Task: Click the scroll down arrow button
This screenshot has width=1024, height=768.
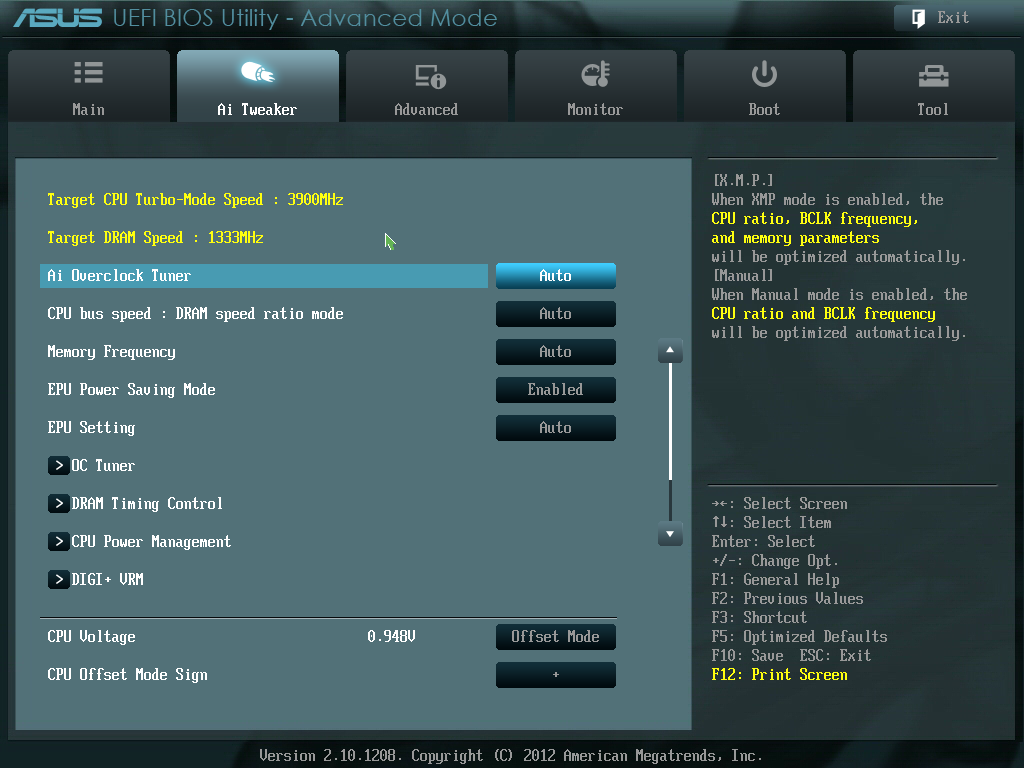Action: click(x=670, y=535)
